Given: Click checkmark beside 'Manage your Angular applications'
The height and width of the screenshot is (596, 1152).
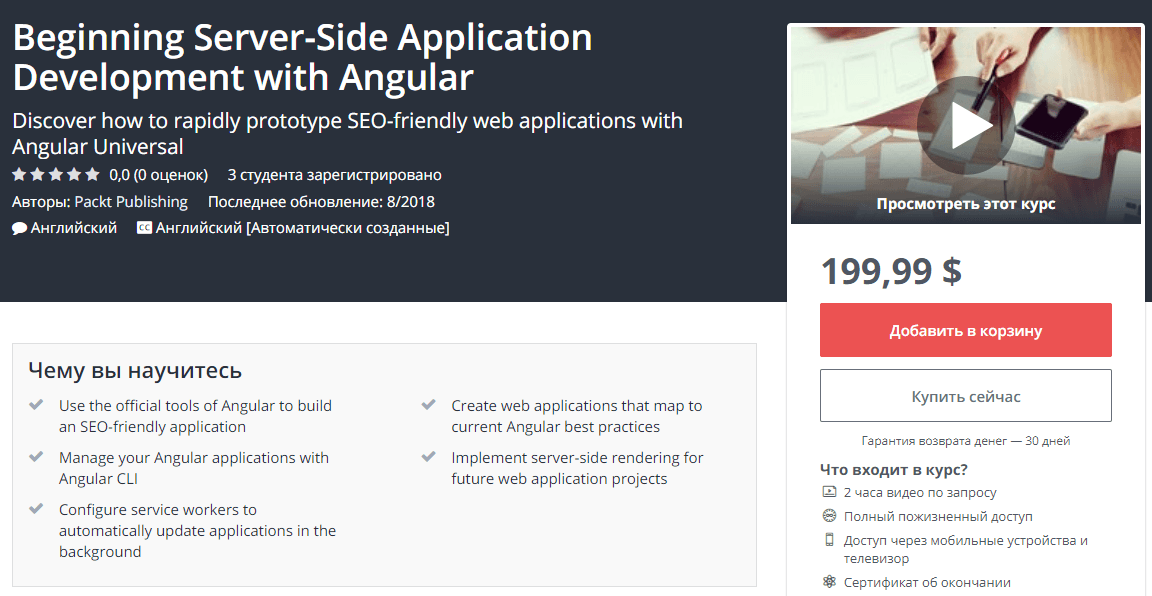Looking at the screenshot, I should (35, 457).
